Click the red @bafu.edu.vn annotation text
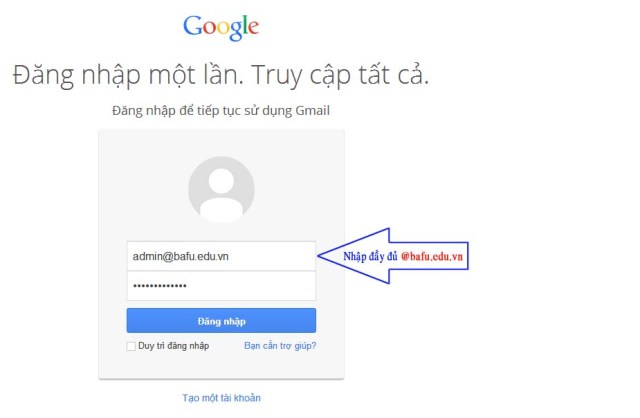The image size is (640, 418). click(432, 256)
